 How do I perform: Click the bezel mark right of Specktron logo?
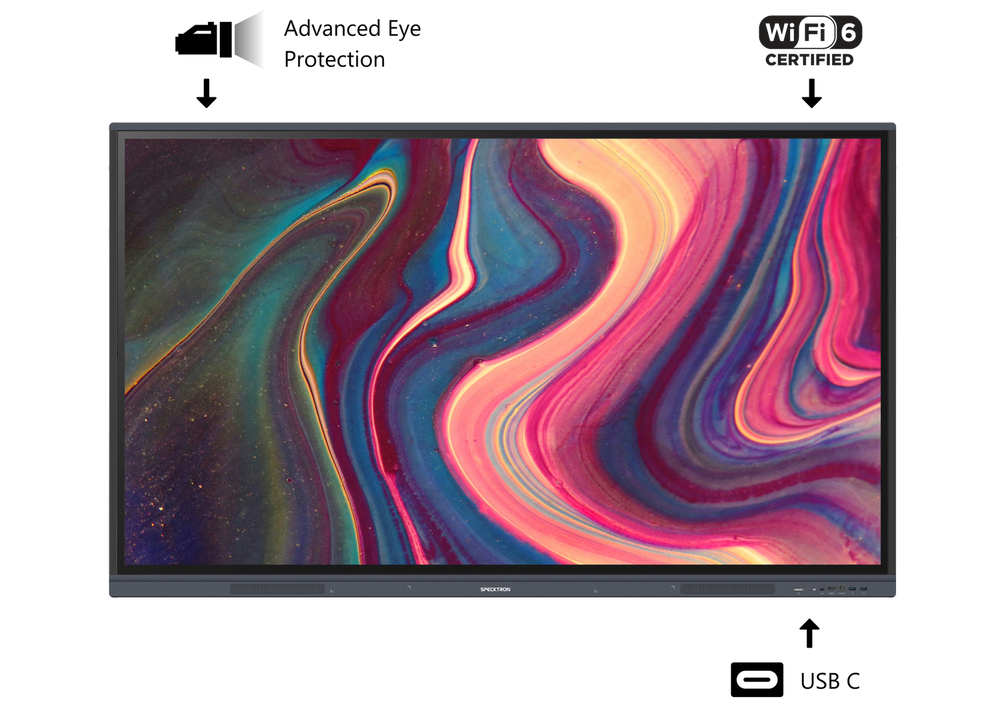click(x=596, y=590)
